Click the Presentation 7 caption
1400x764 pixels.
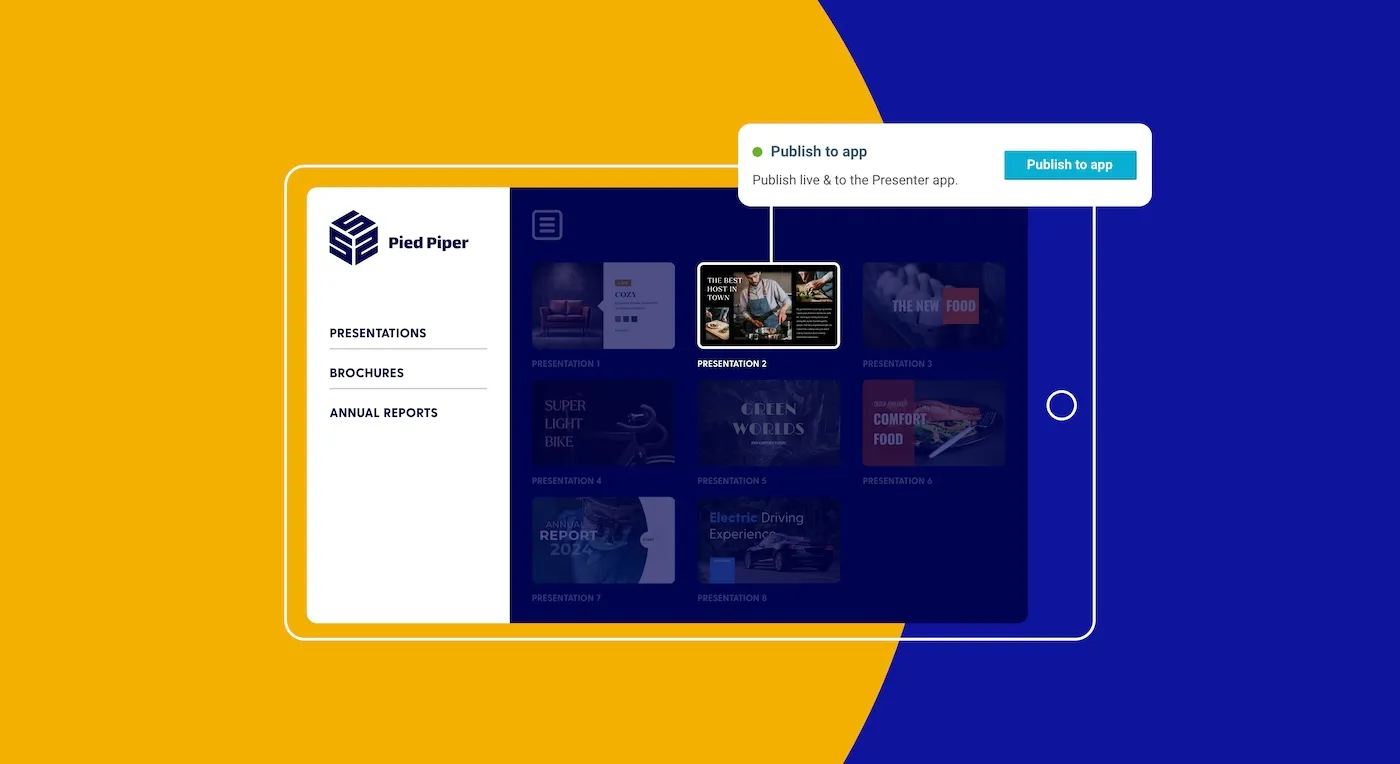pos(566,598)
